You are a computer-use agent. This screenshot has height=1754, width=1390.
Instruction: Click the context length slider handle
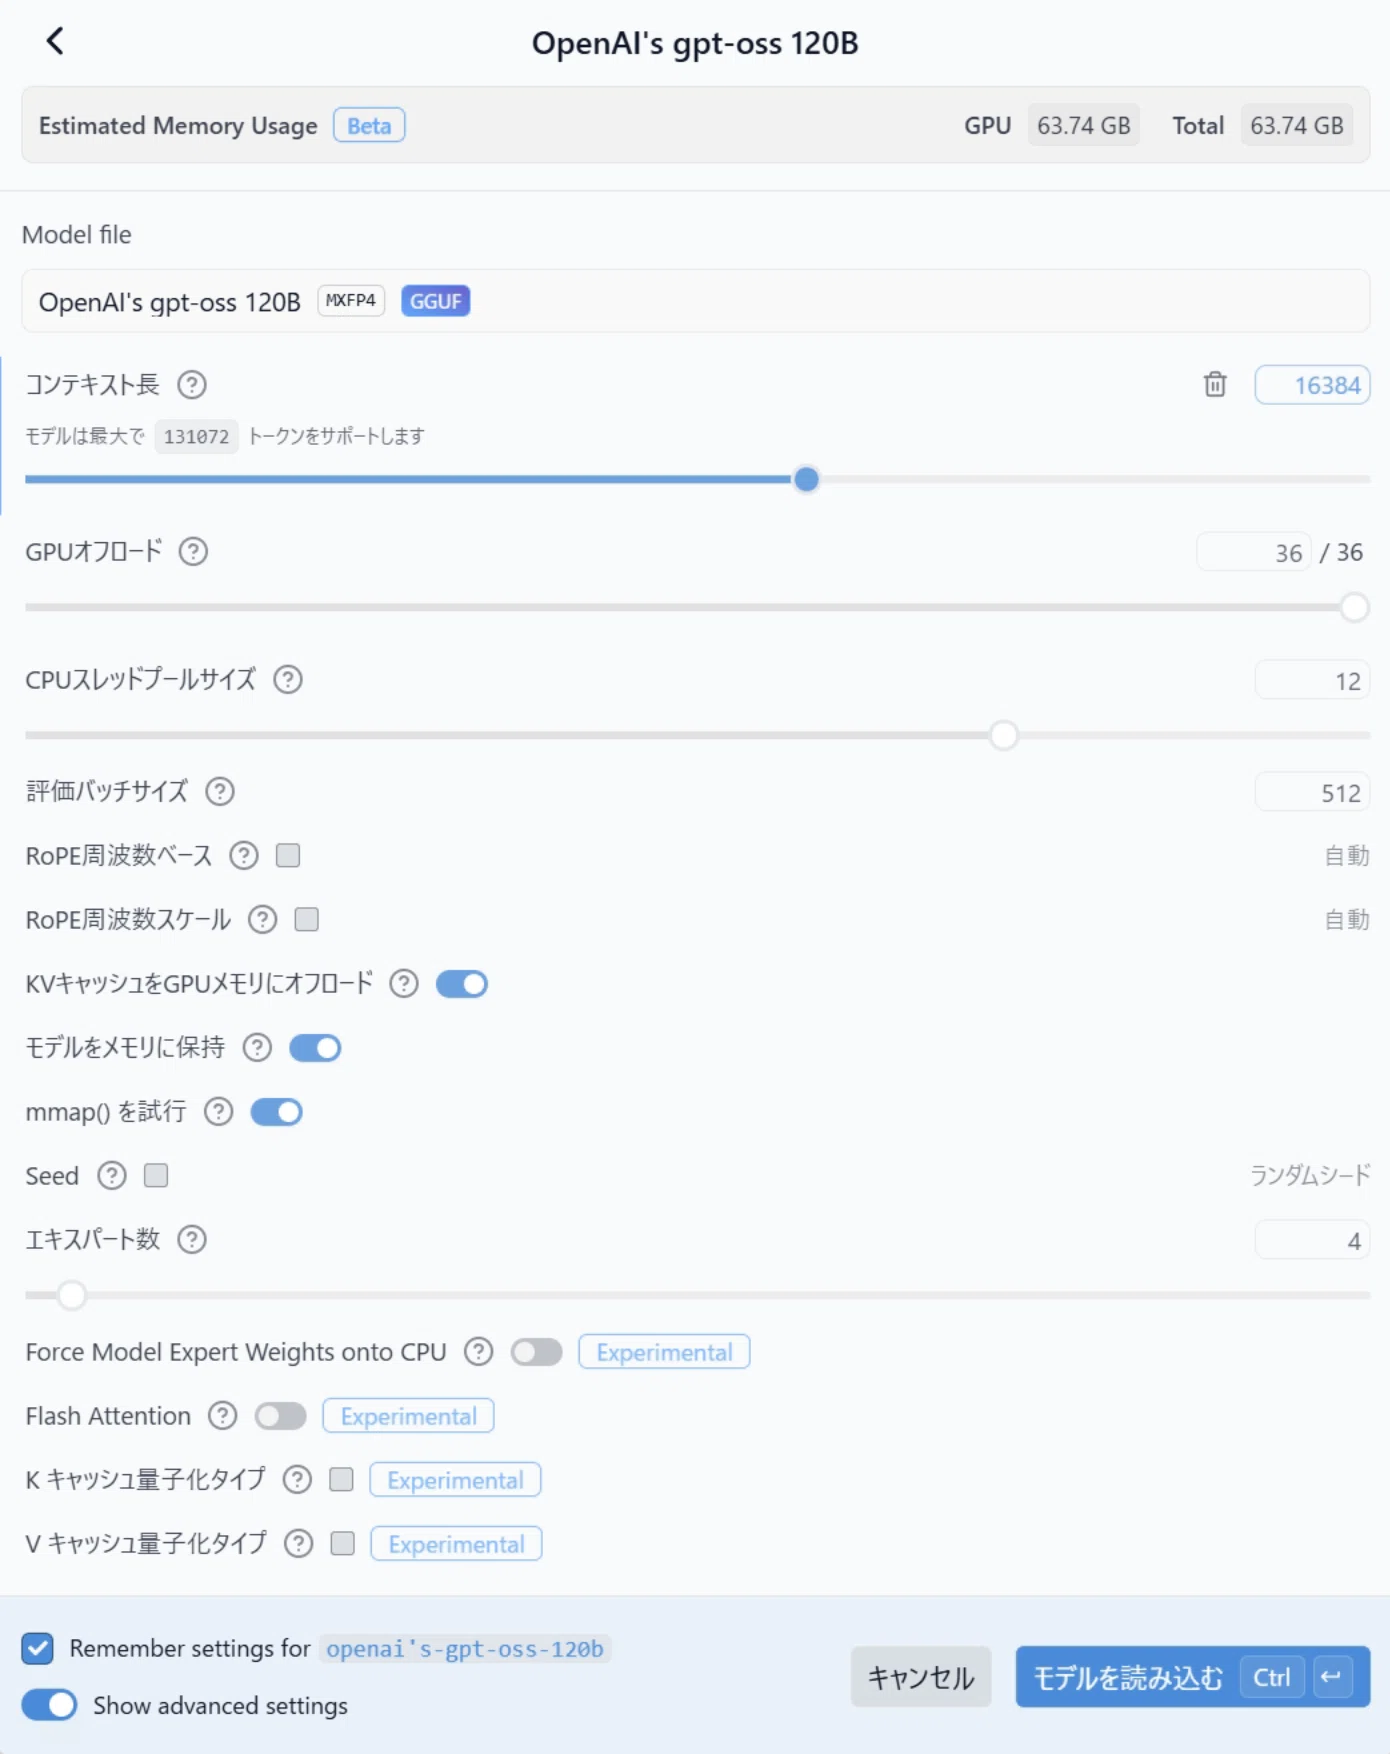[x=806, y=479]
